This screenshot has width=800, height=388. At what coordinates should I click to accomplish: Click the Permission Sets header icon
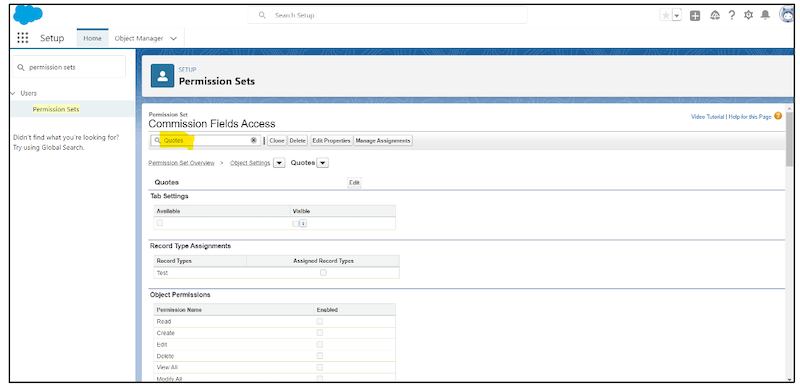[x=162, y=76]
